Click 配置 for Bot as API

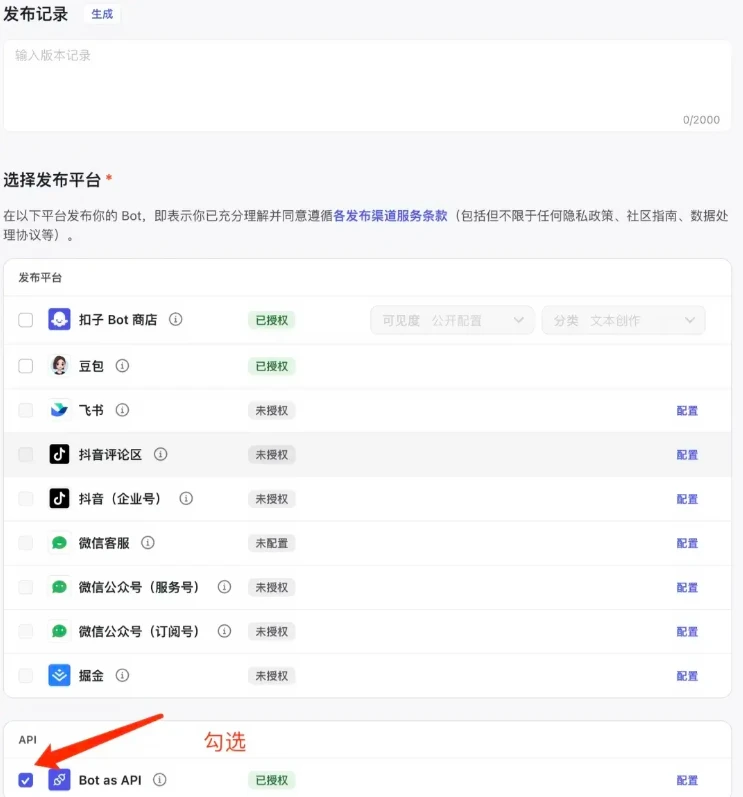(687, 780)
